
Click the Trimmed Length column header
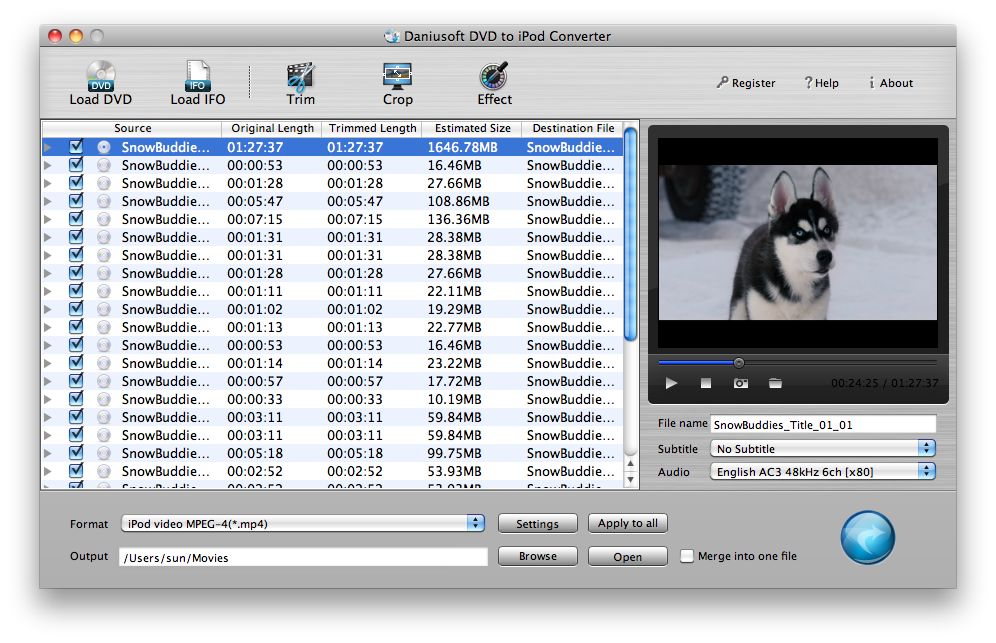click(x=372, y=128)
